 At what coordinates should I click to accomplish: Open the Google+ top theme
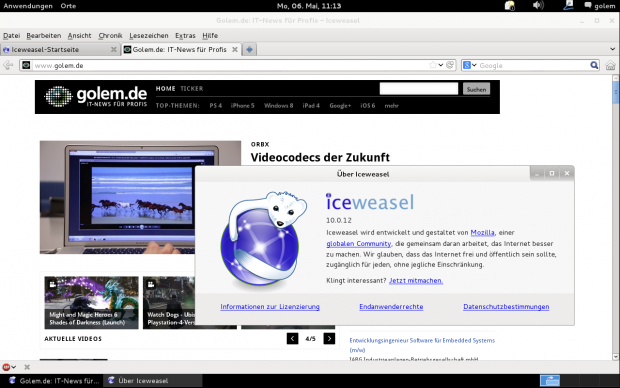[x=340, y=106]
